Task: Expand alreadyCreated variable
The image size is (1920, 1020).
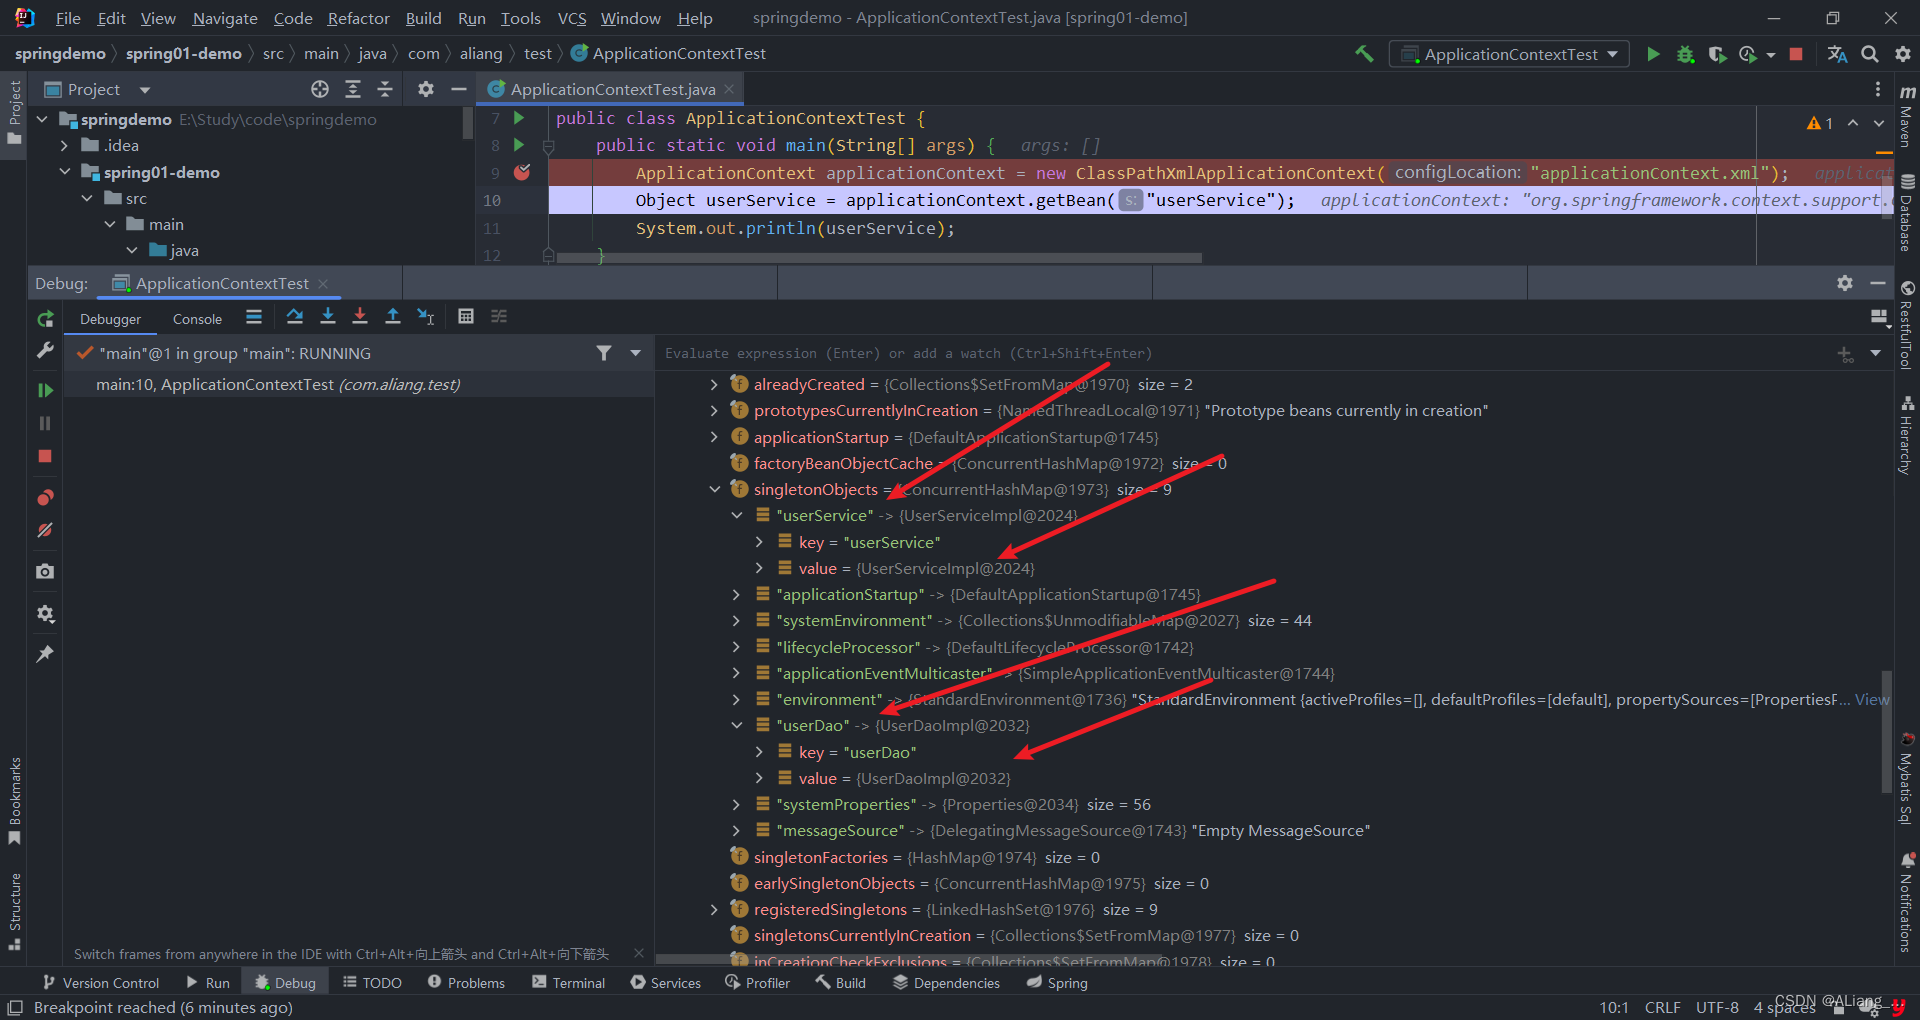Action: (x=714, y=384)
